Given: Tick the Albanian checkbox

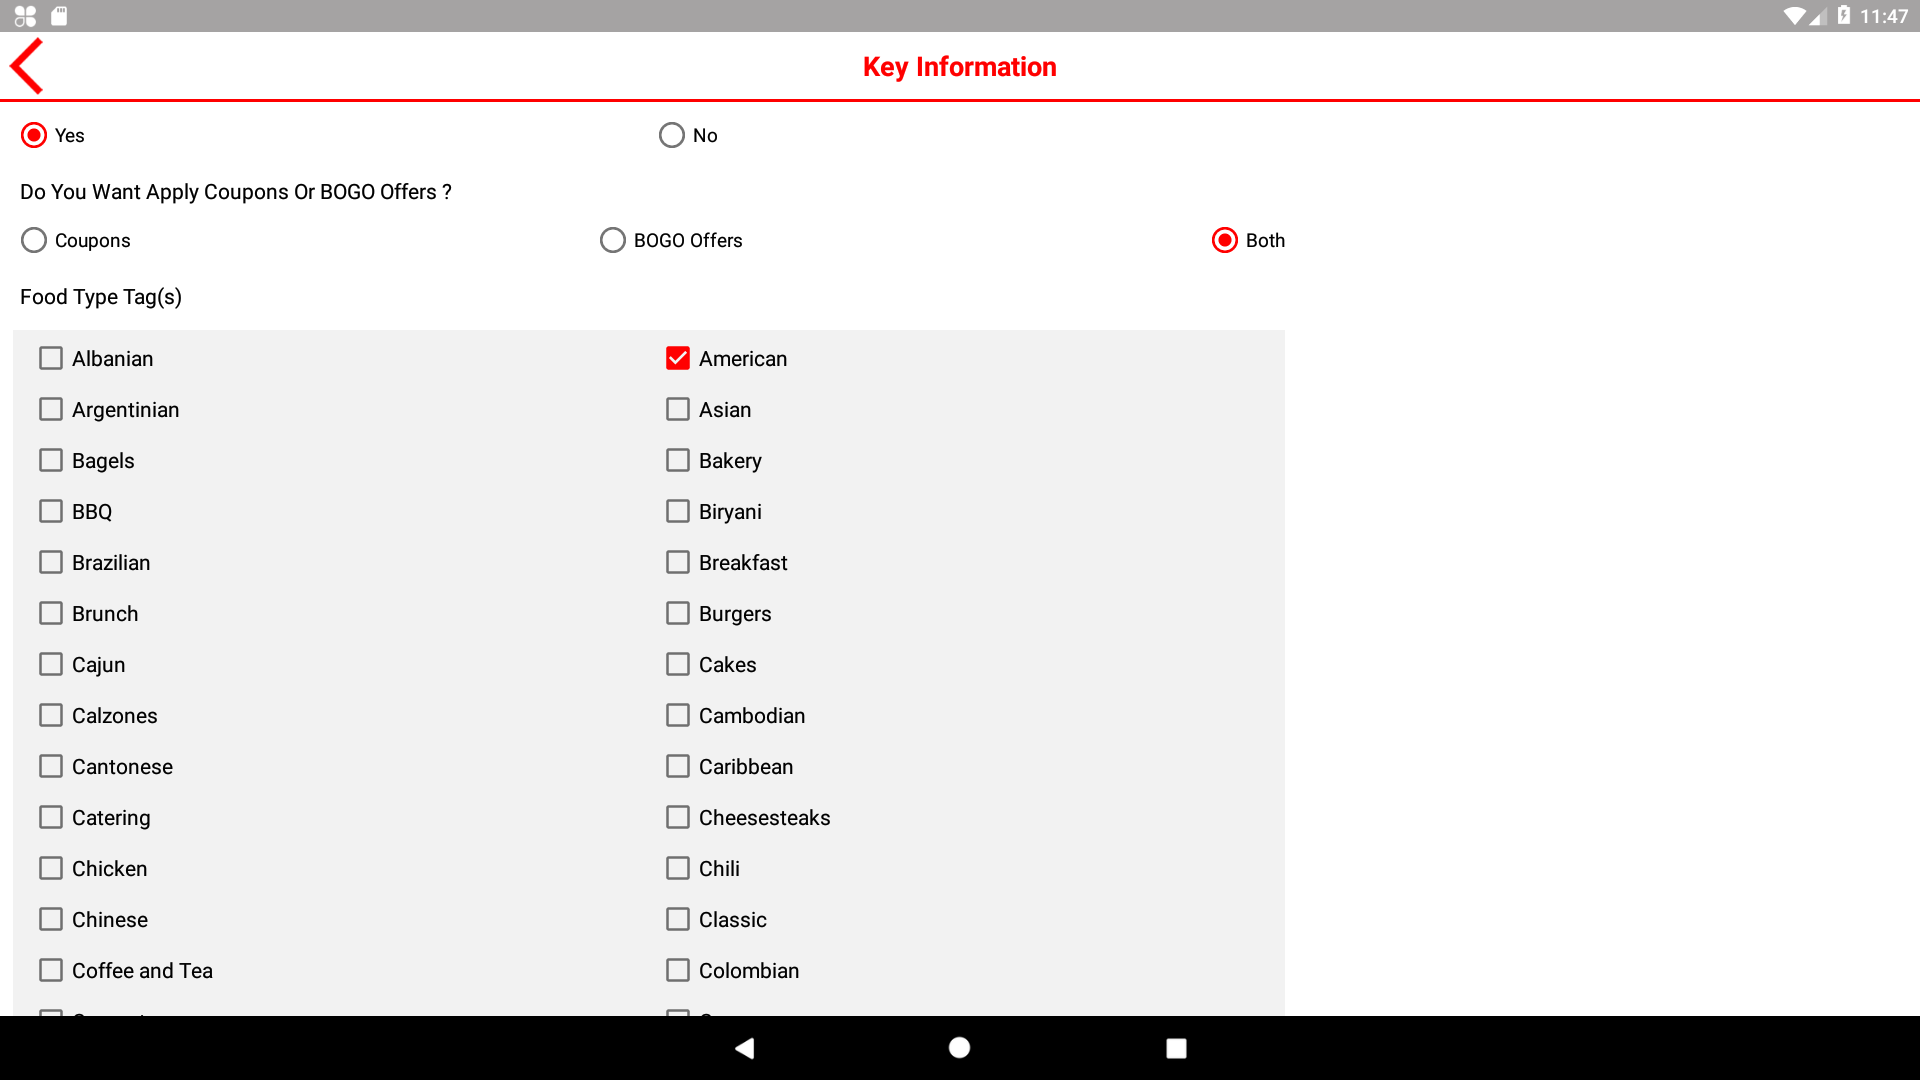Looking at the screenshot, I should coord(51,358).
